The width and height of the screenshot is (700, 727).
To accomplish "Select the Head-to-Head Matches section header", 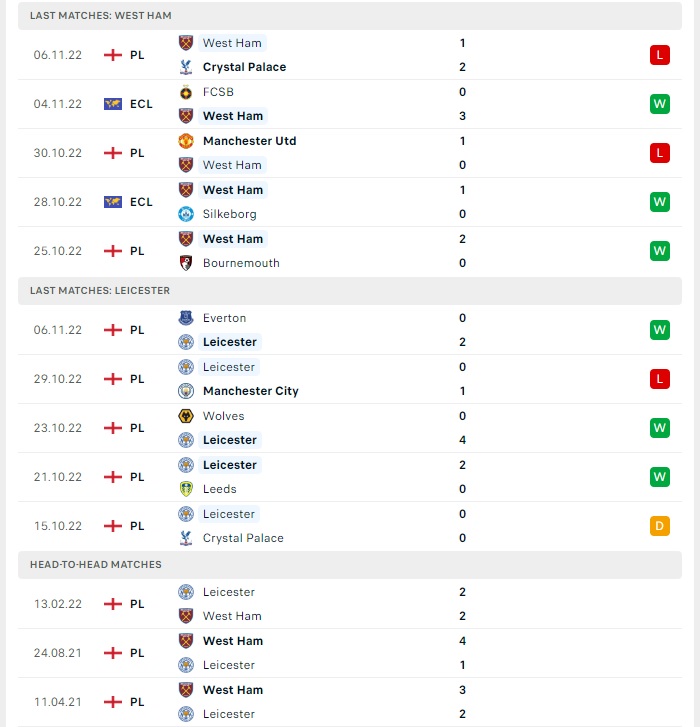I will 350,565.
